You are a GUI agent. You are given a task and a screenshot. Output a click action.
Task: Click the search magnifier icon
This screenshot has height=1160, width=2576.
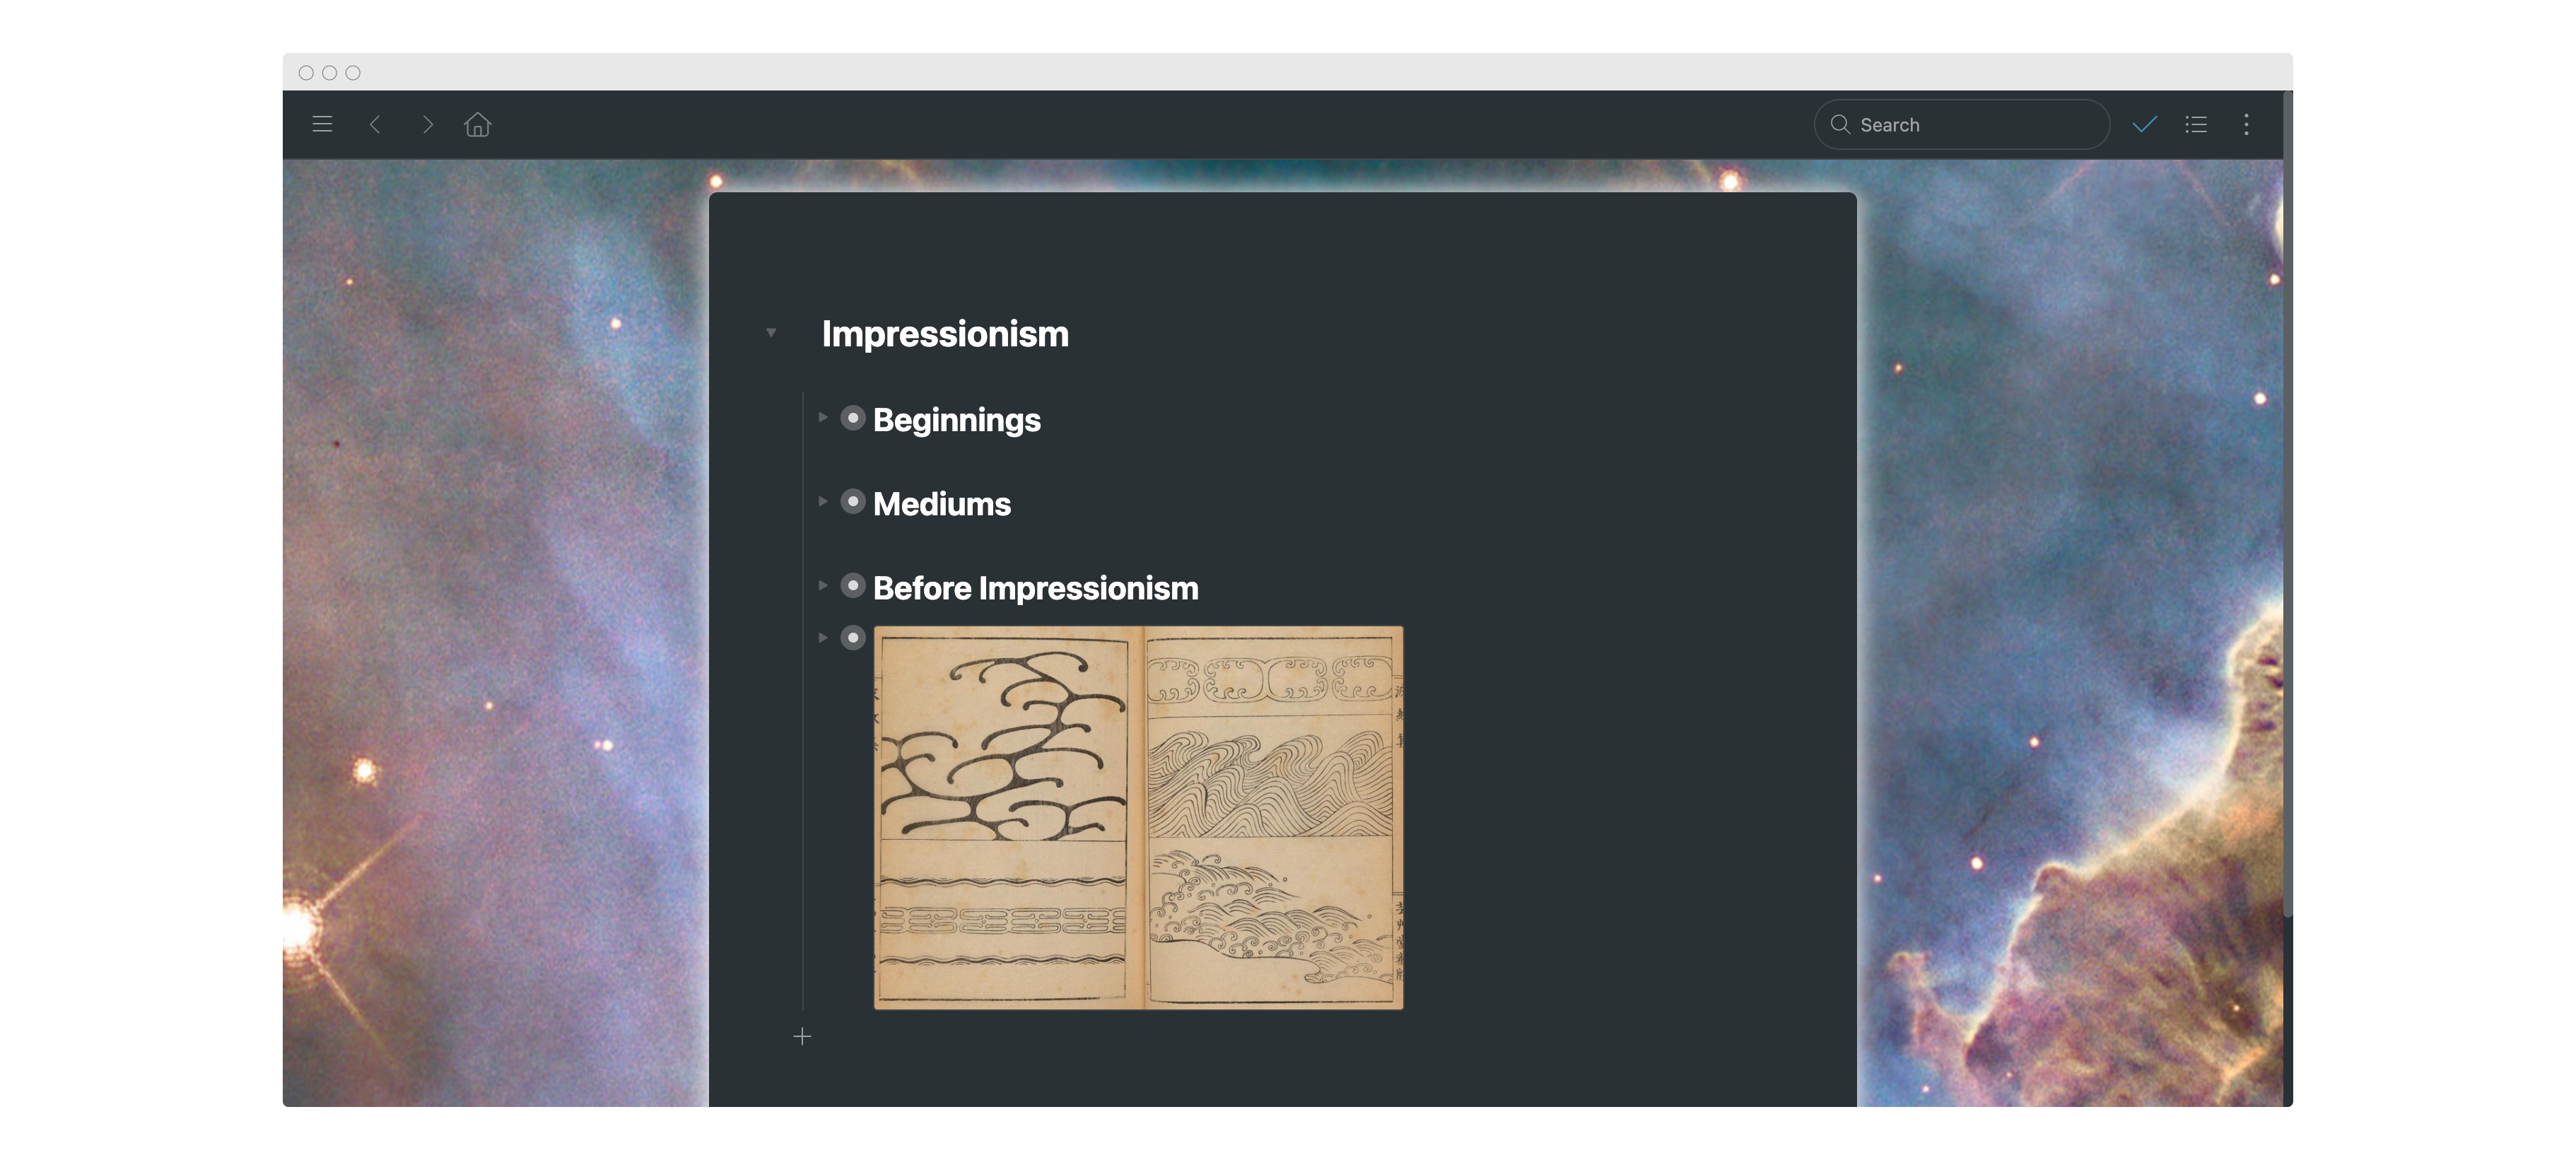1840,124
